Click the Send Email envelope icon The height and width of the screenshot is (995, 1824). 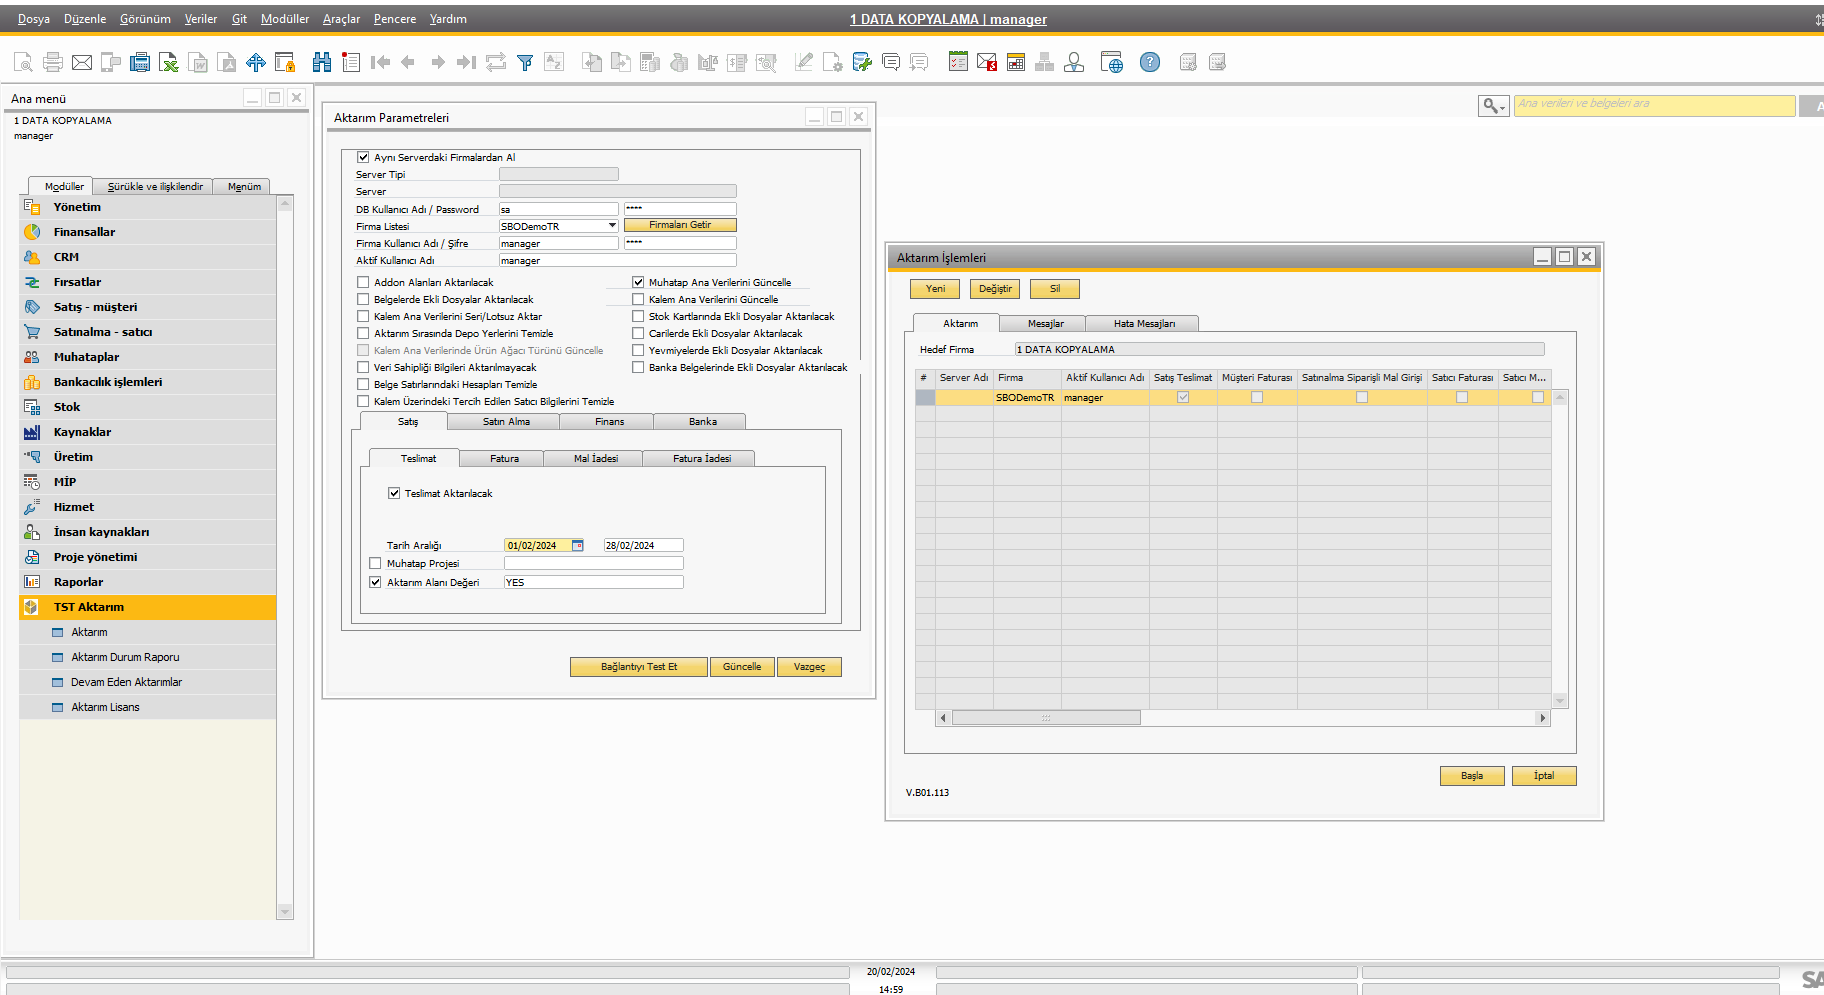[x=82, y=63]
